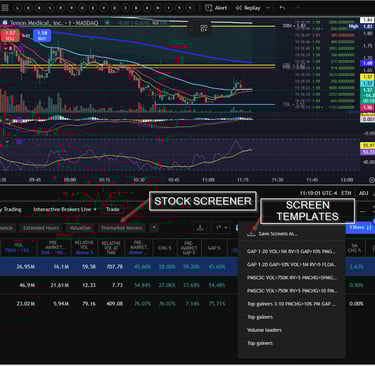Click the blue 1.58 BUY button
The height and width of the screenshot is (366, 375).
coord(42,35)
